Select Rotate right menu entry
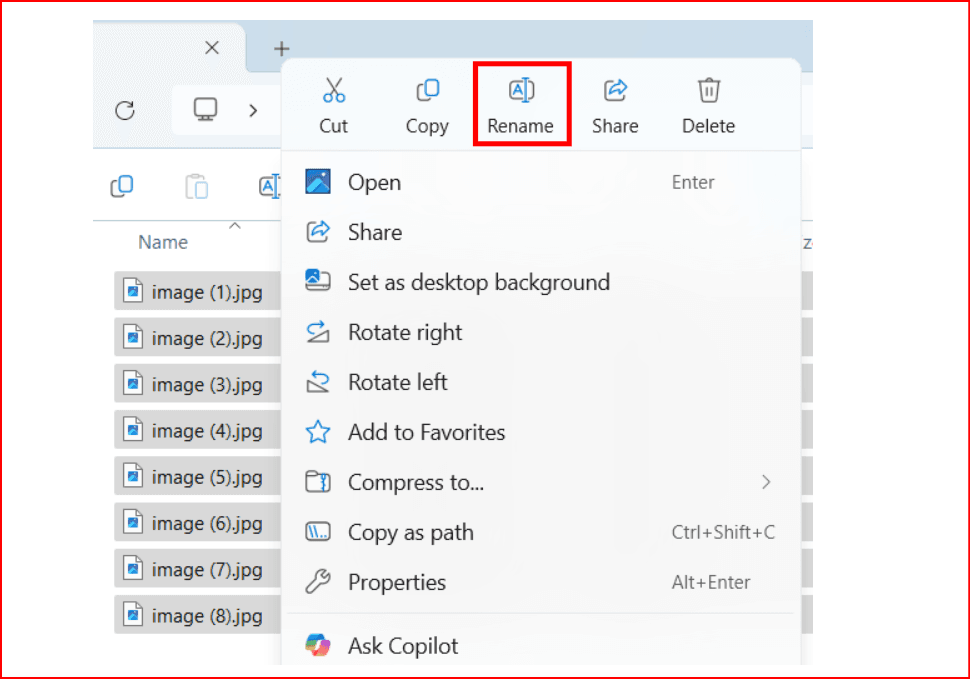This screenshot has width=970, height=679. point(405,332)
